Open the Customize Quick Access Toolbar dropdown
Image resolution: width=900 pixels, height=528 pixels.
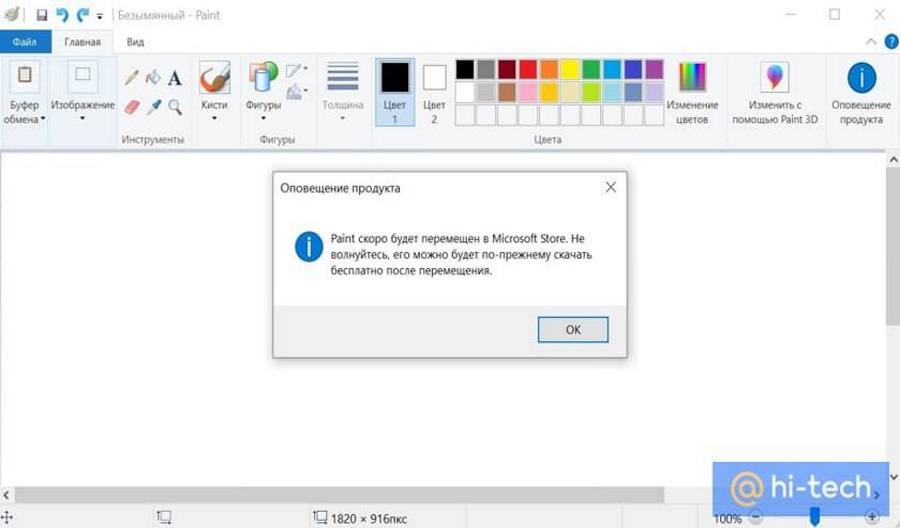coord(100,16)
